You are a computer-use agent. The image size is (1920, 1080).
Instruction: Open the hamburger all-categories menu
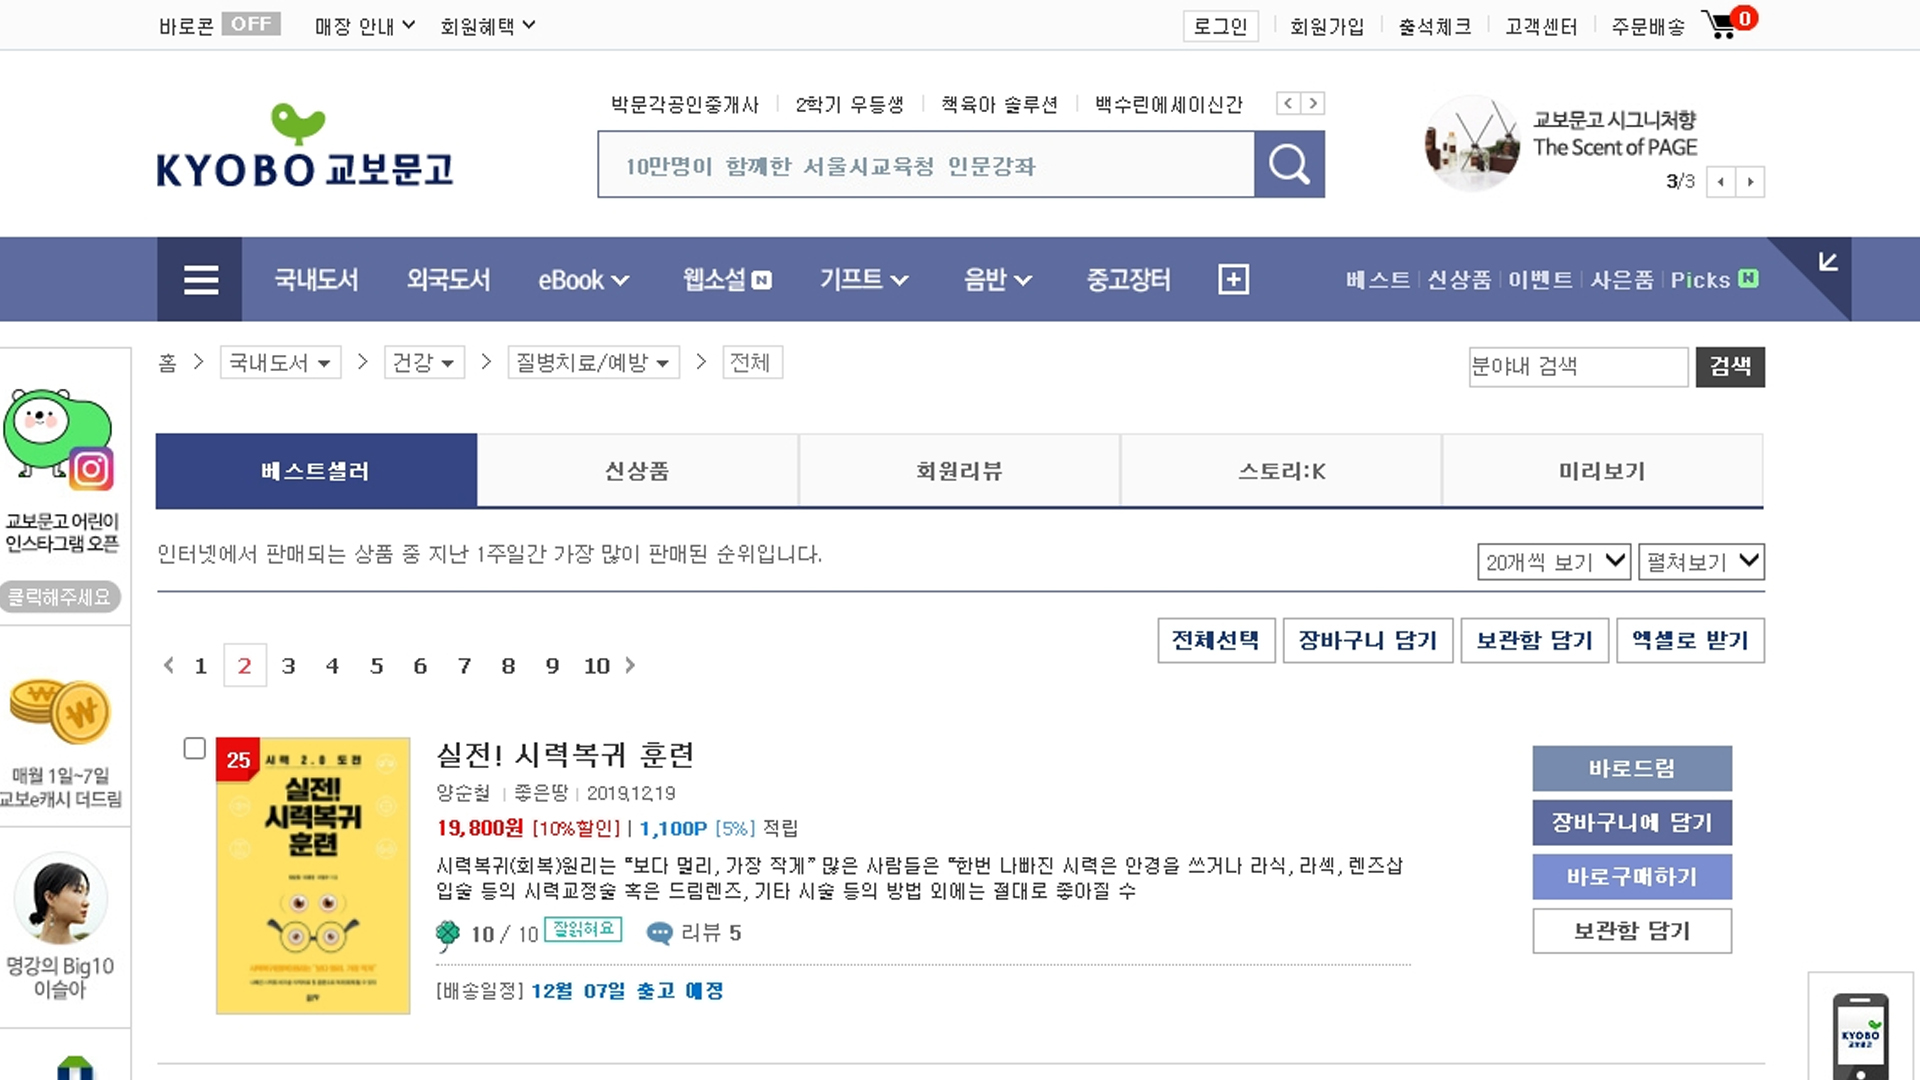[200, 280]
